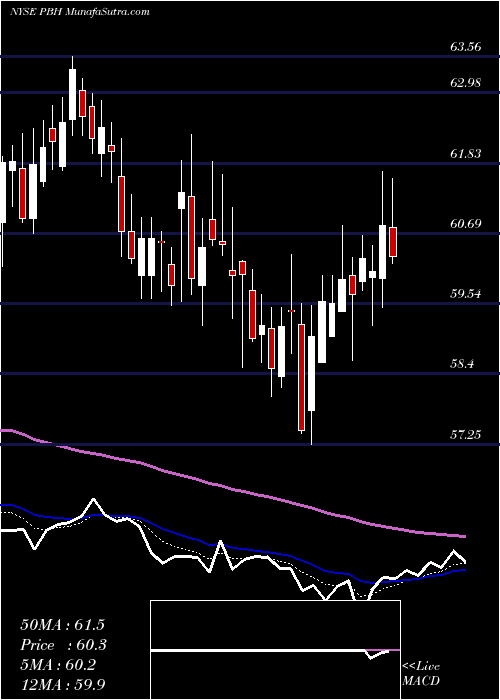Click the 61.83 price level label
The height and width of the screenshot is (700, 500).
(x=466, y=154)
